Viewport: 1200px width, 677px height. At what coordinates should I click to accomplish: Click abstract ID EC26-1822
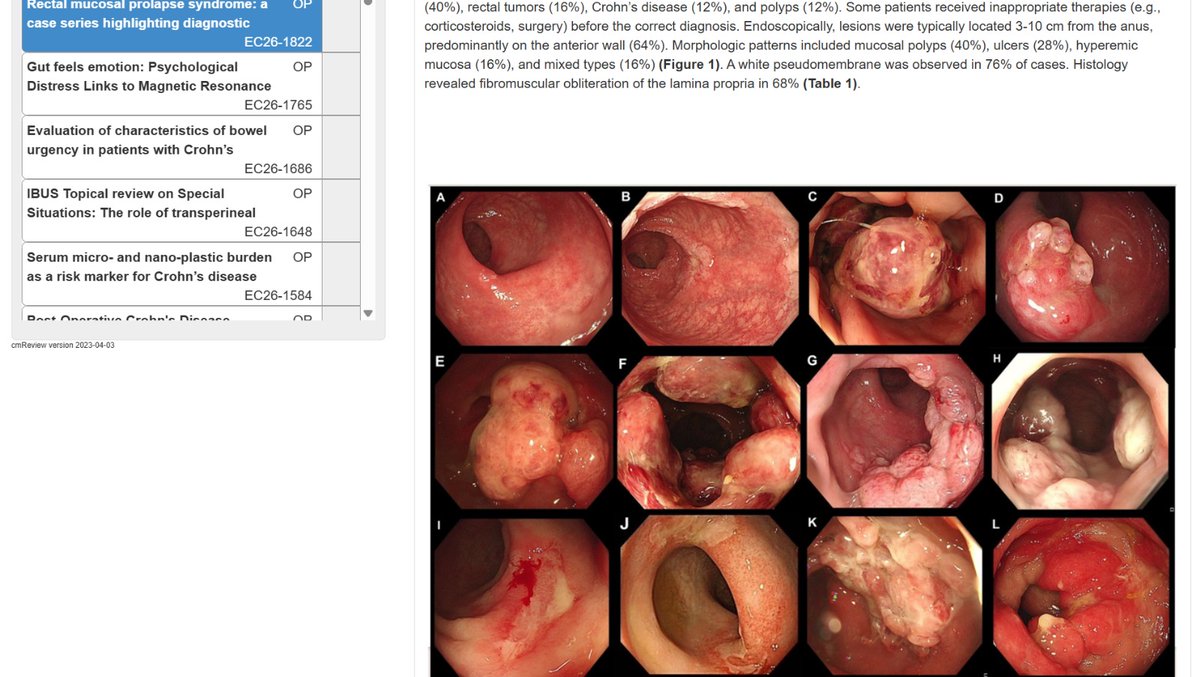(x=278, y=41)
